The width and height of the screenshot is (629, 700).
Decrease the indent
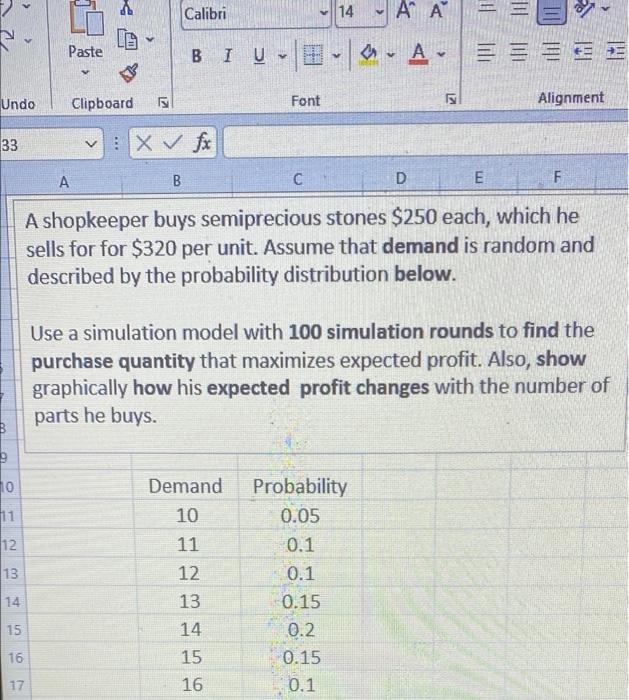click(583, 51)
